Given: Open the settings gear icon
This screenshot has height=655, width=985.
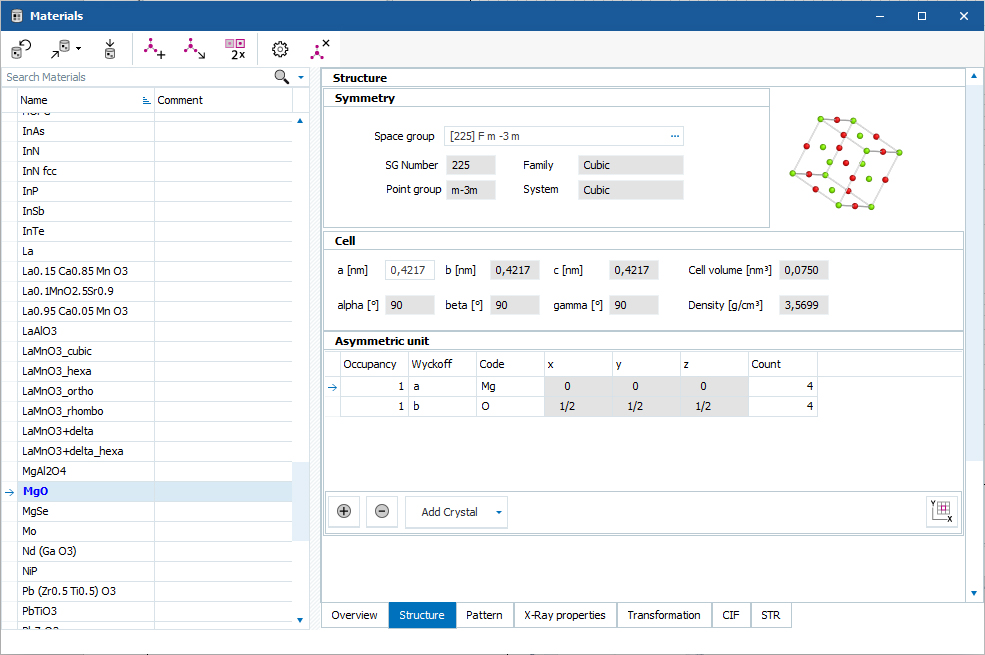Looking at the screenshot, I should click(280, 49).
